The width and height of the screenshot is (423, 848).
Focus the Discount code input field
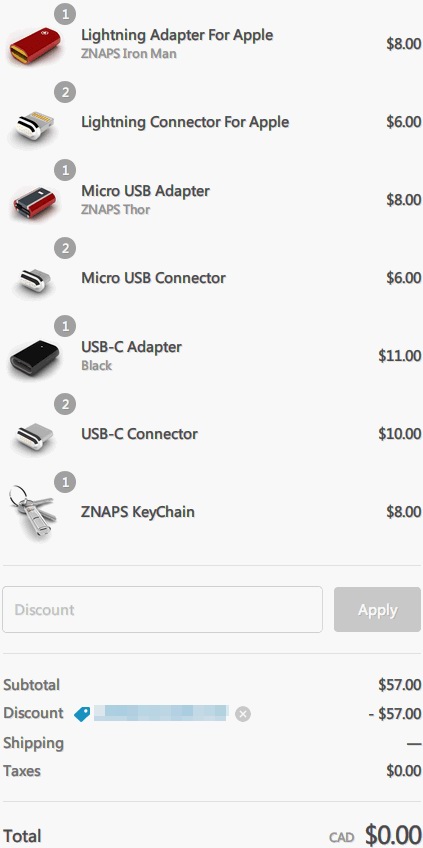pos(162,610)
